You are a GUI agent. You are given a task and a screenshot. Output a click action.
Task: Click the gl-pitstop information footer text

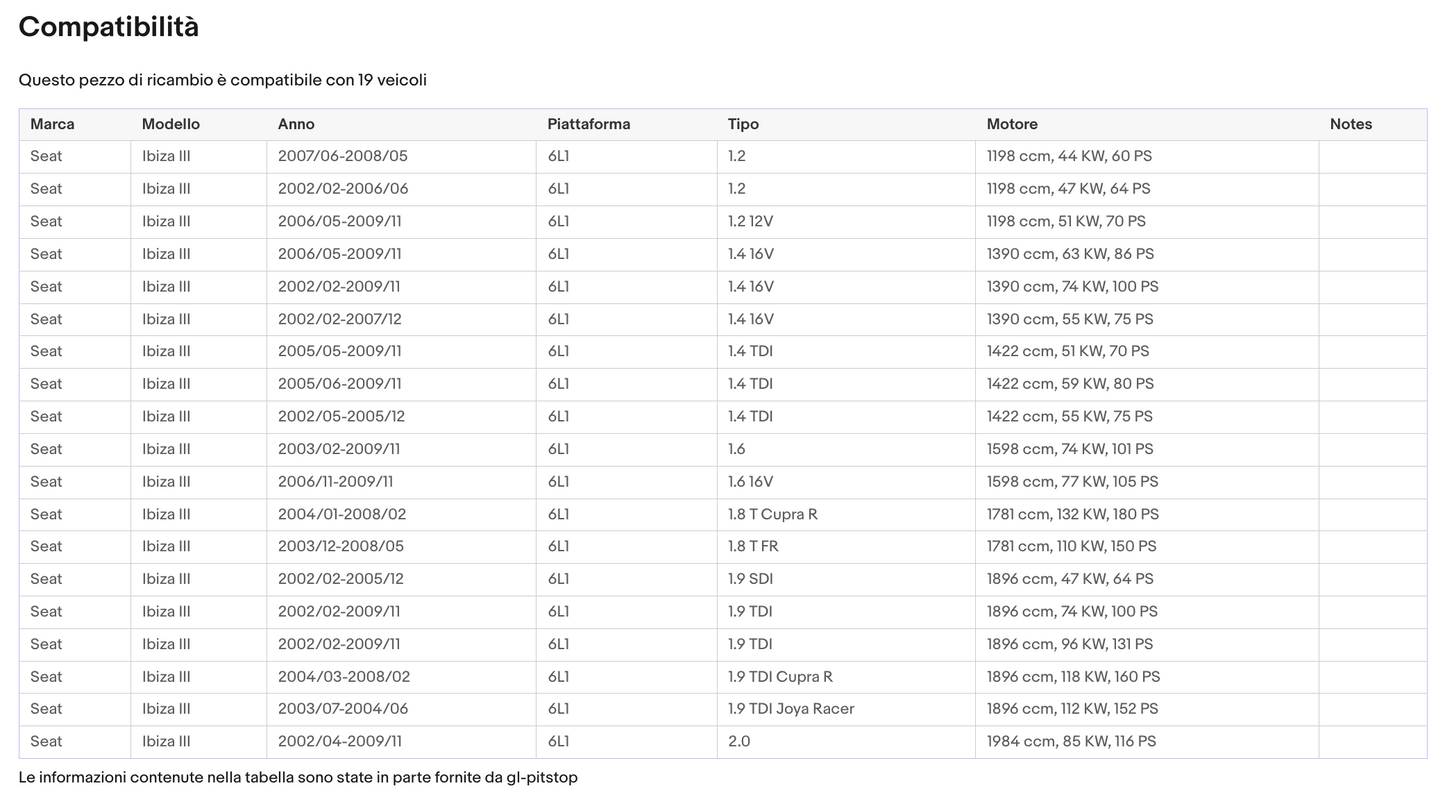pos(298,777)
